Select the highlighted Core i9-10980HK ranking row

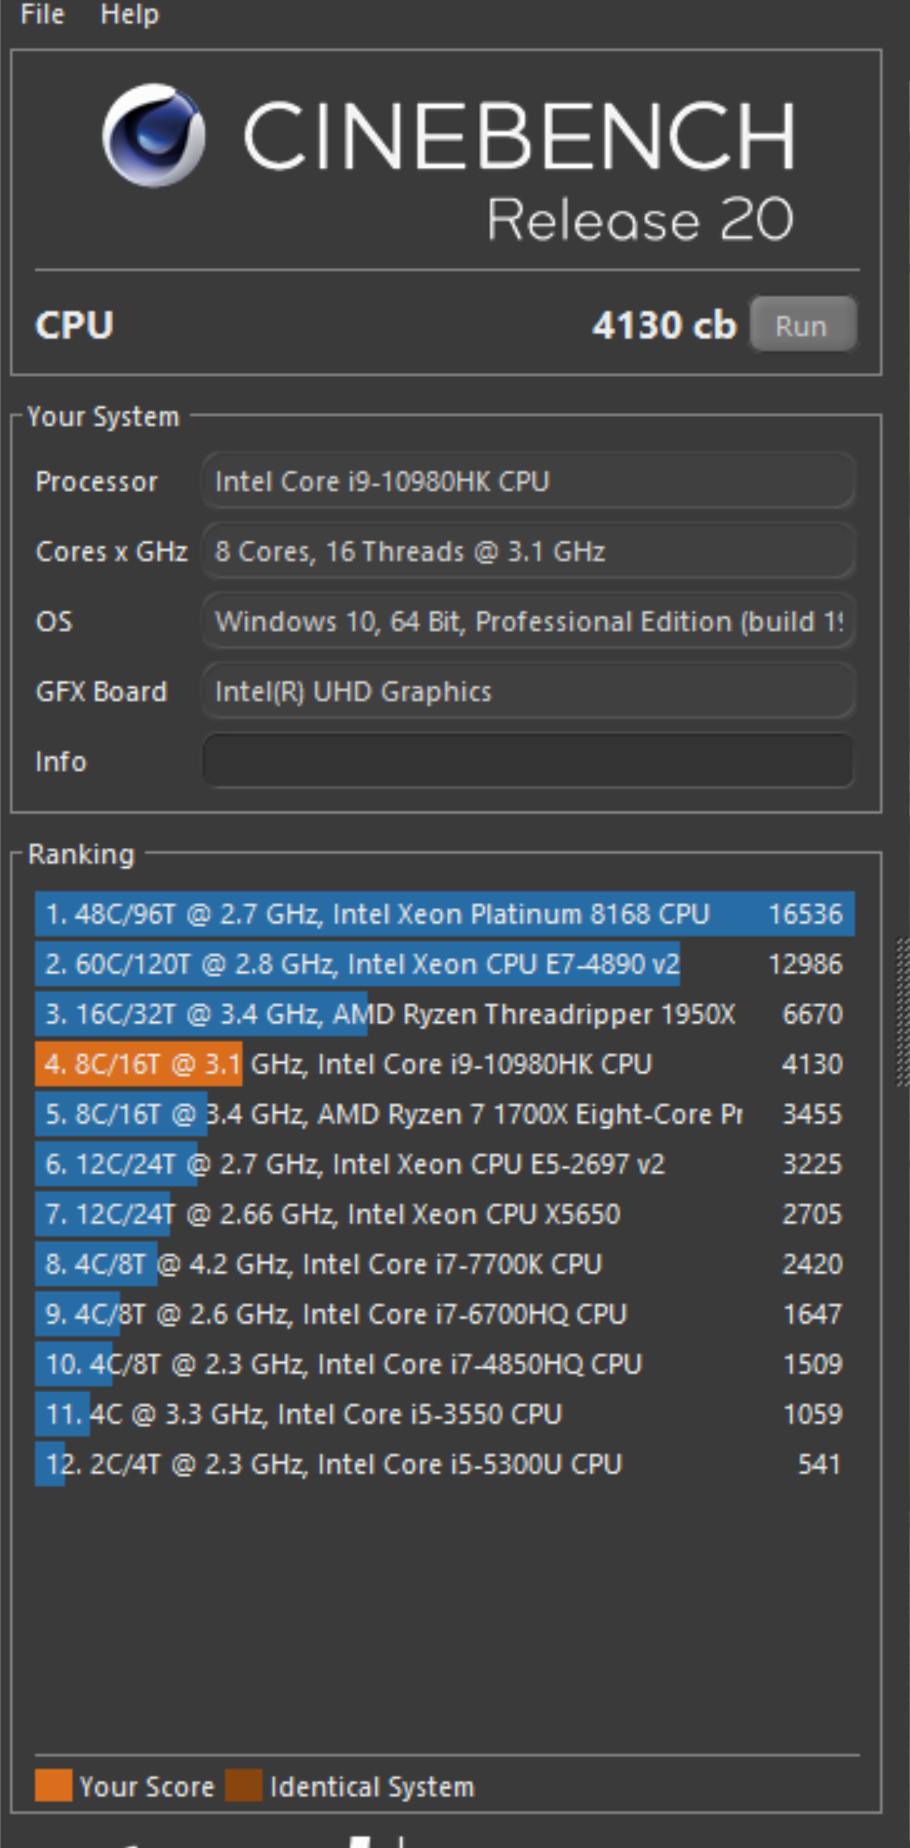(x=445, y=1064)
